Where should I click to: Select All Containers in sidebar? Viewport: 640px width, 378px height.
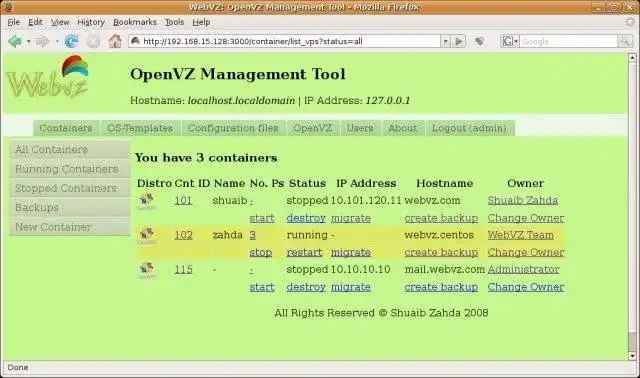click(70, 149)
